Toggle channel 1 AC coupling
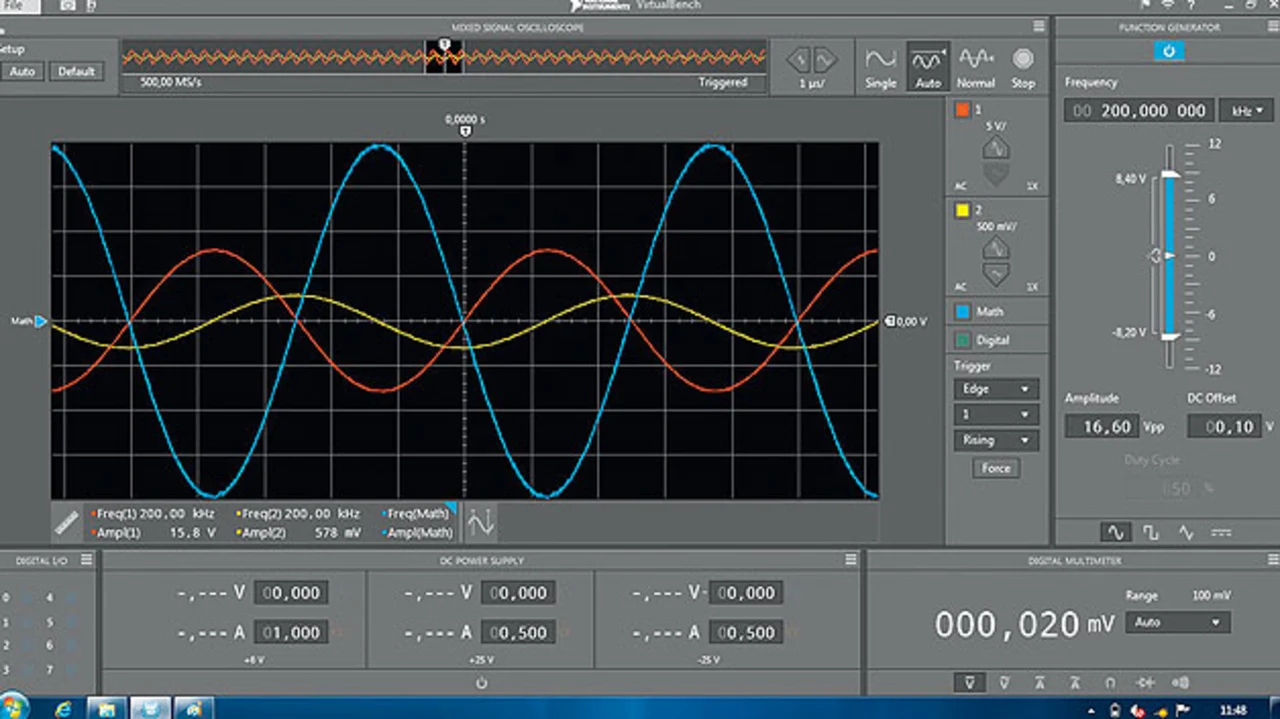Screen dimensions: 1280x719 pyautogui.click(x=961, y=188)
